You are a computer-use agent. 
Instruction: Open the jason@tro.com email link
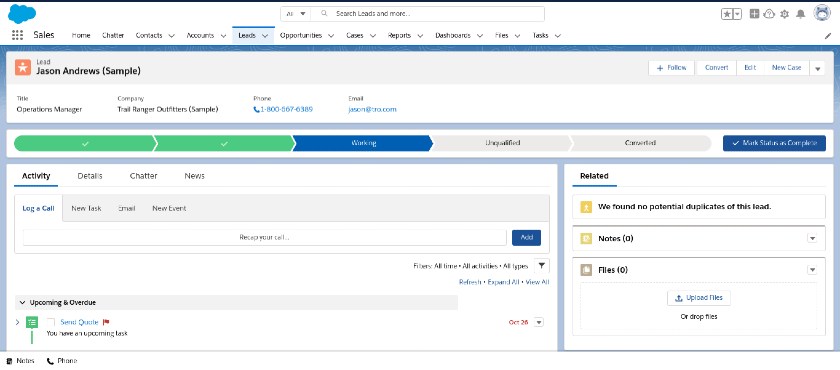pyautogui.click(x=372, y=109)
